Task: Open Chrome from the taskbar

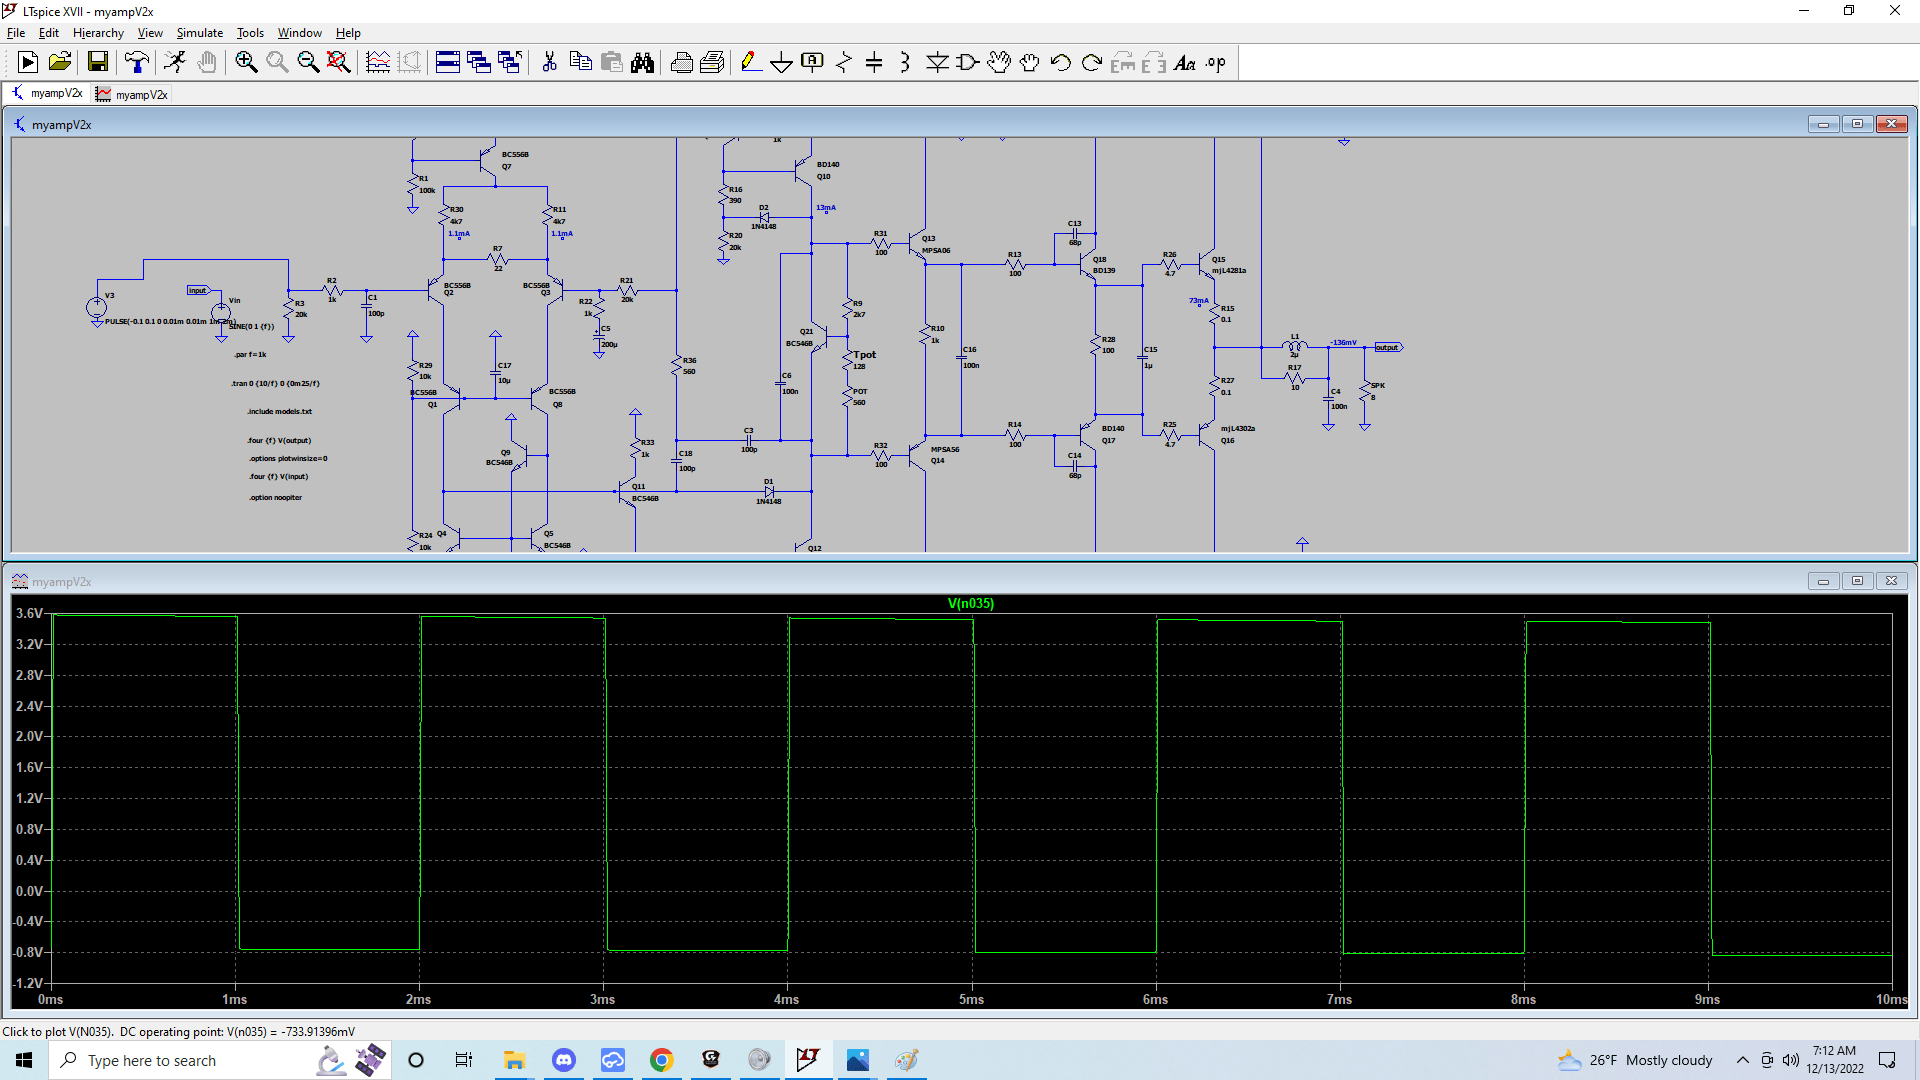Action: click(x=662, y=1060)
